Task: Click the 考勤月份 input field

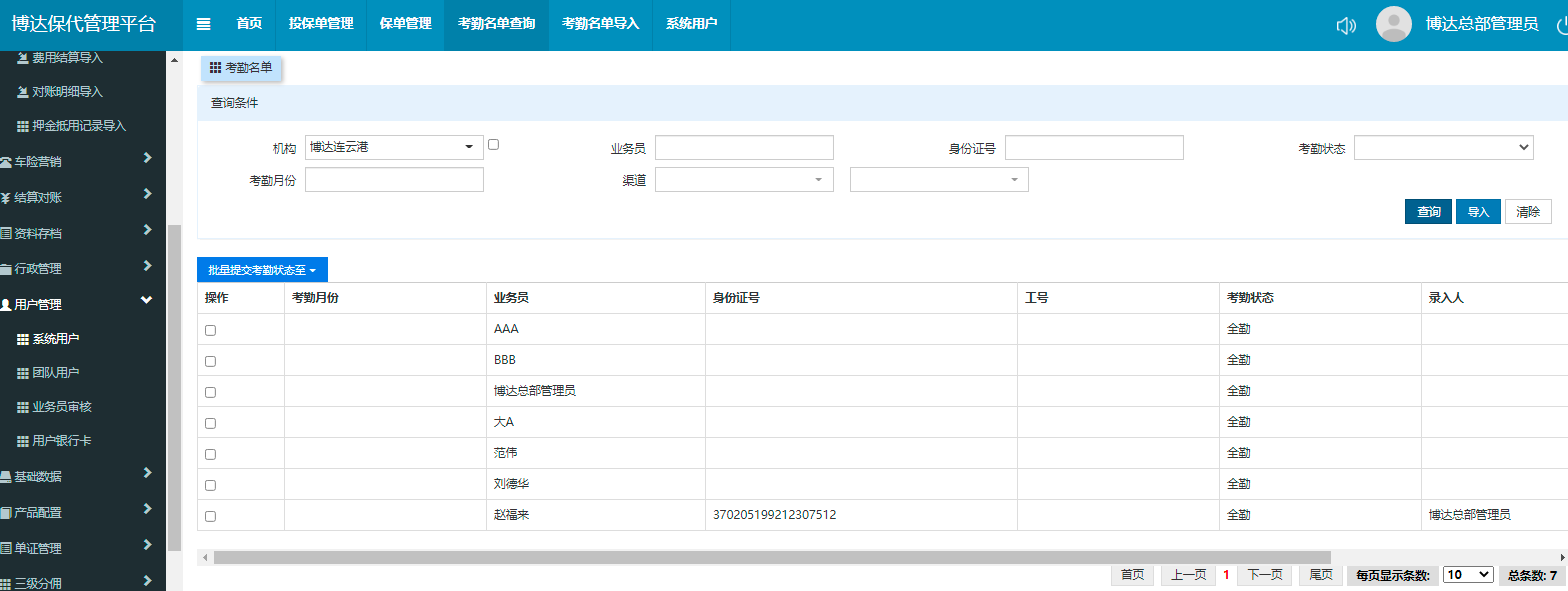Action: coord(394,180)
